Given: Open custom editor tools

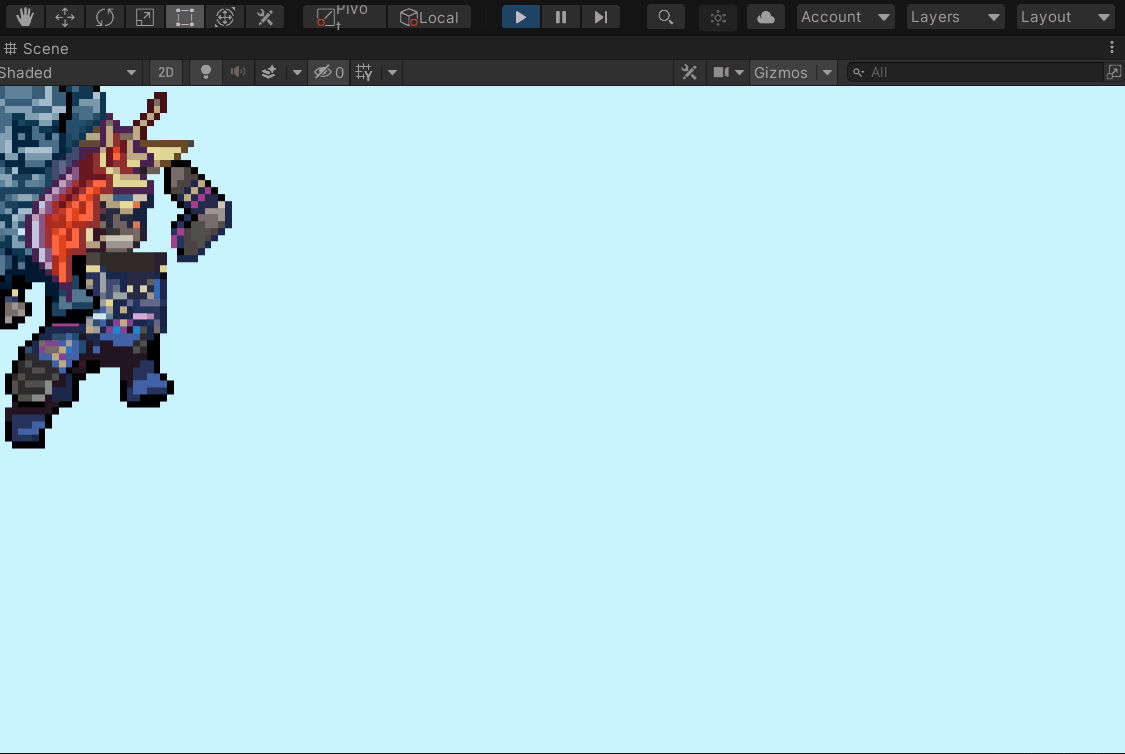Looking at the screenshot, I should point(265,17).
